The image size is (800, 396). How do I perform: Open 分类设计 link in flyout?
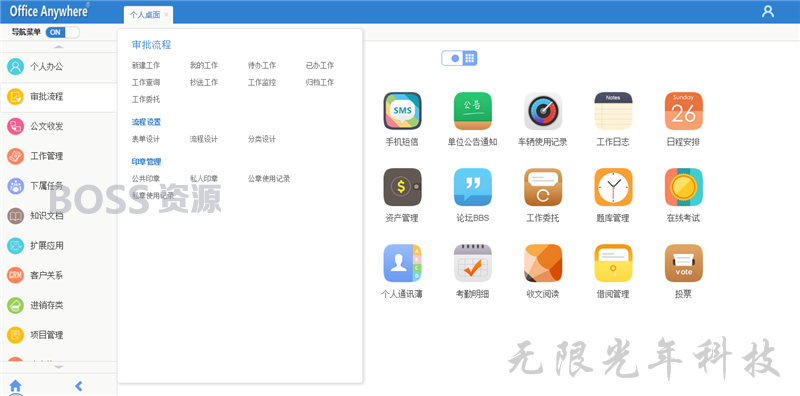262,139
